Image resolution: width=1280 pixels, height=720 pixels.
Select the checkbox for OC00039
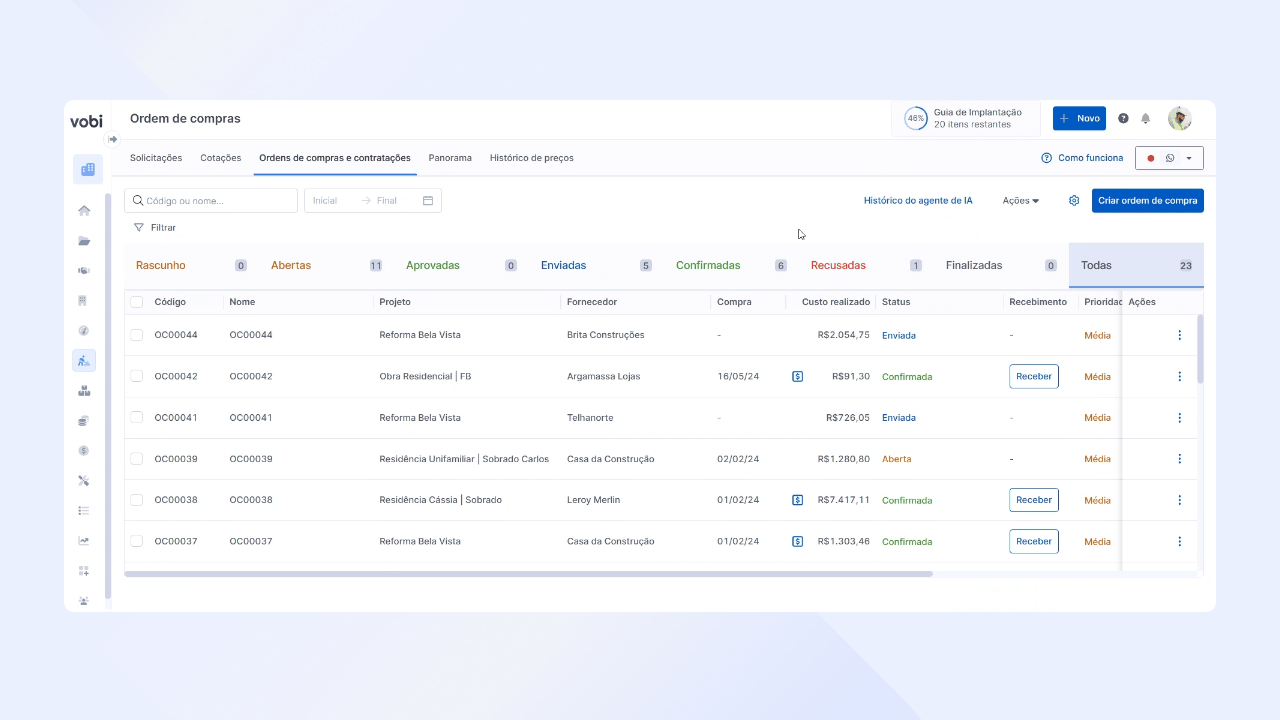tap(136, 459)
